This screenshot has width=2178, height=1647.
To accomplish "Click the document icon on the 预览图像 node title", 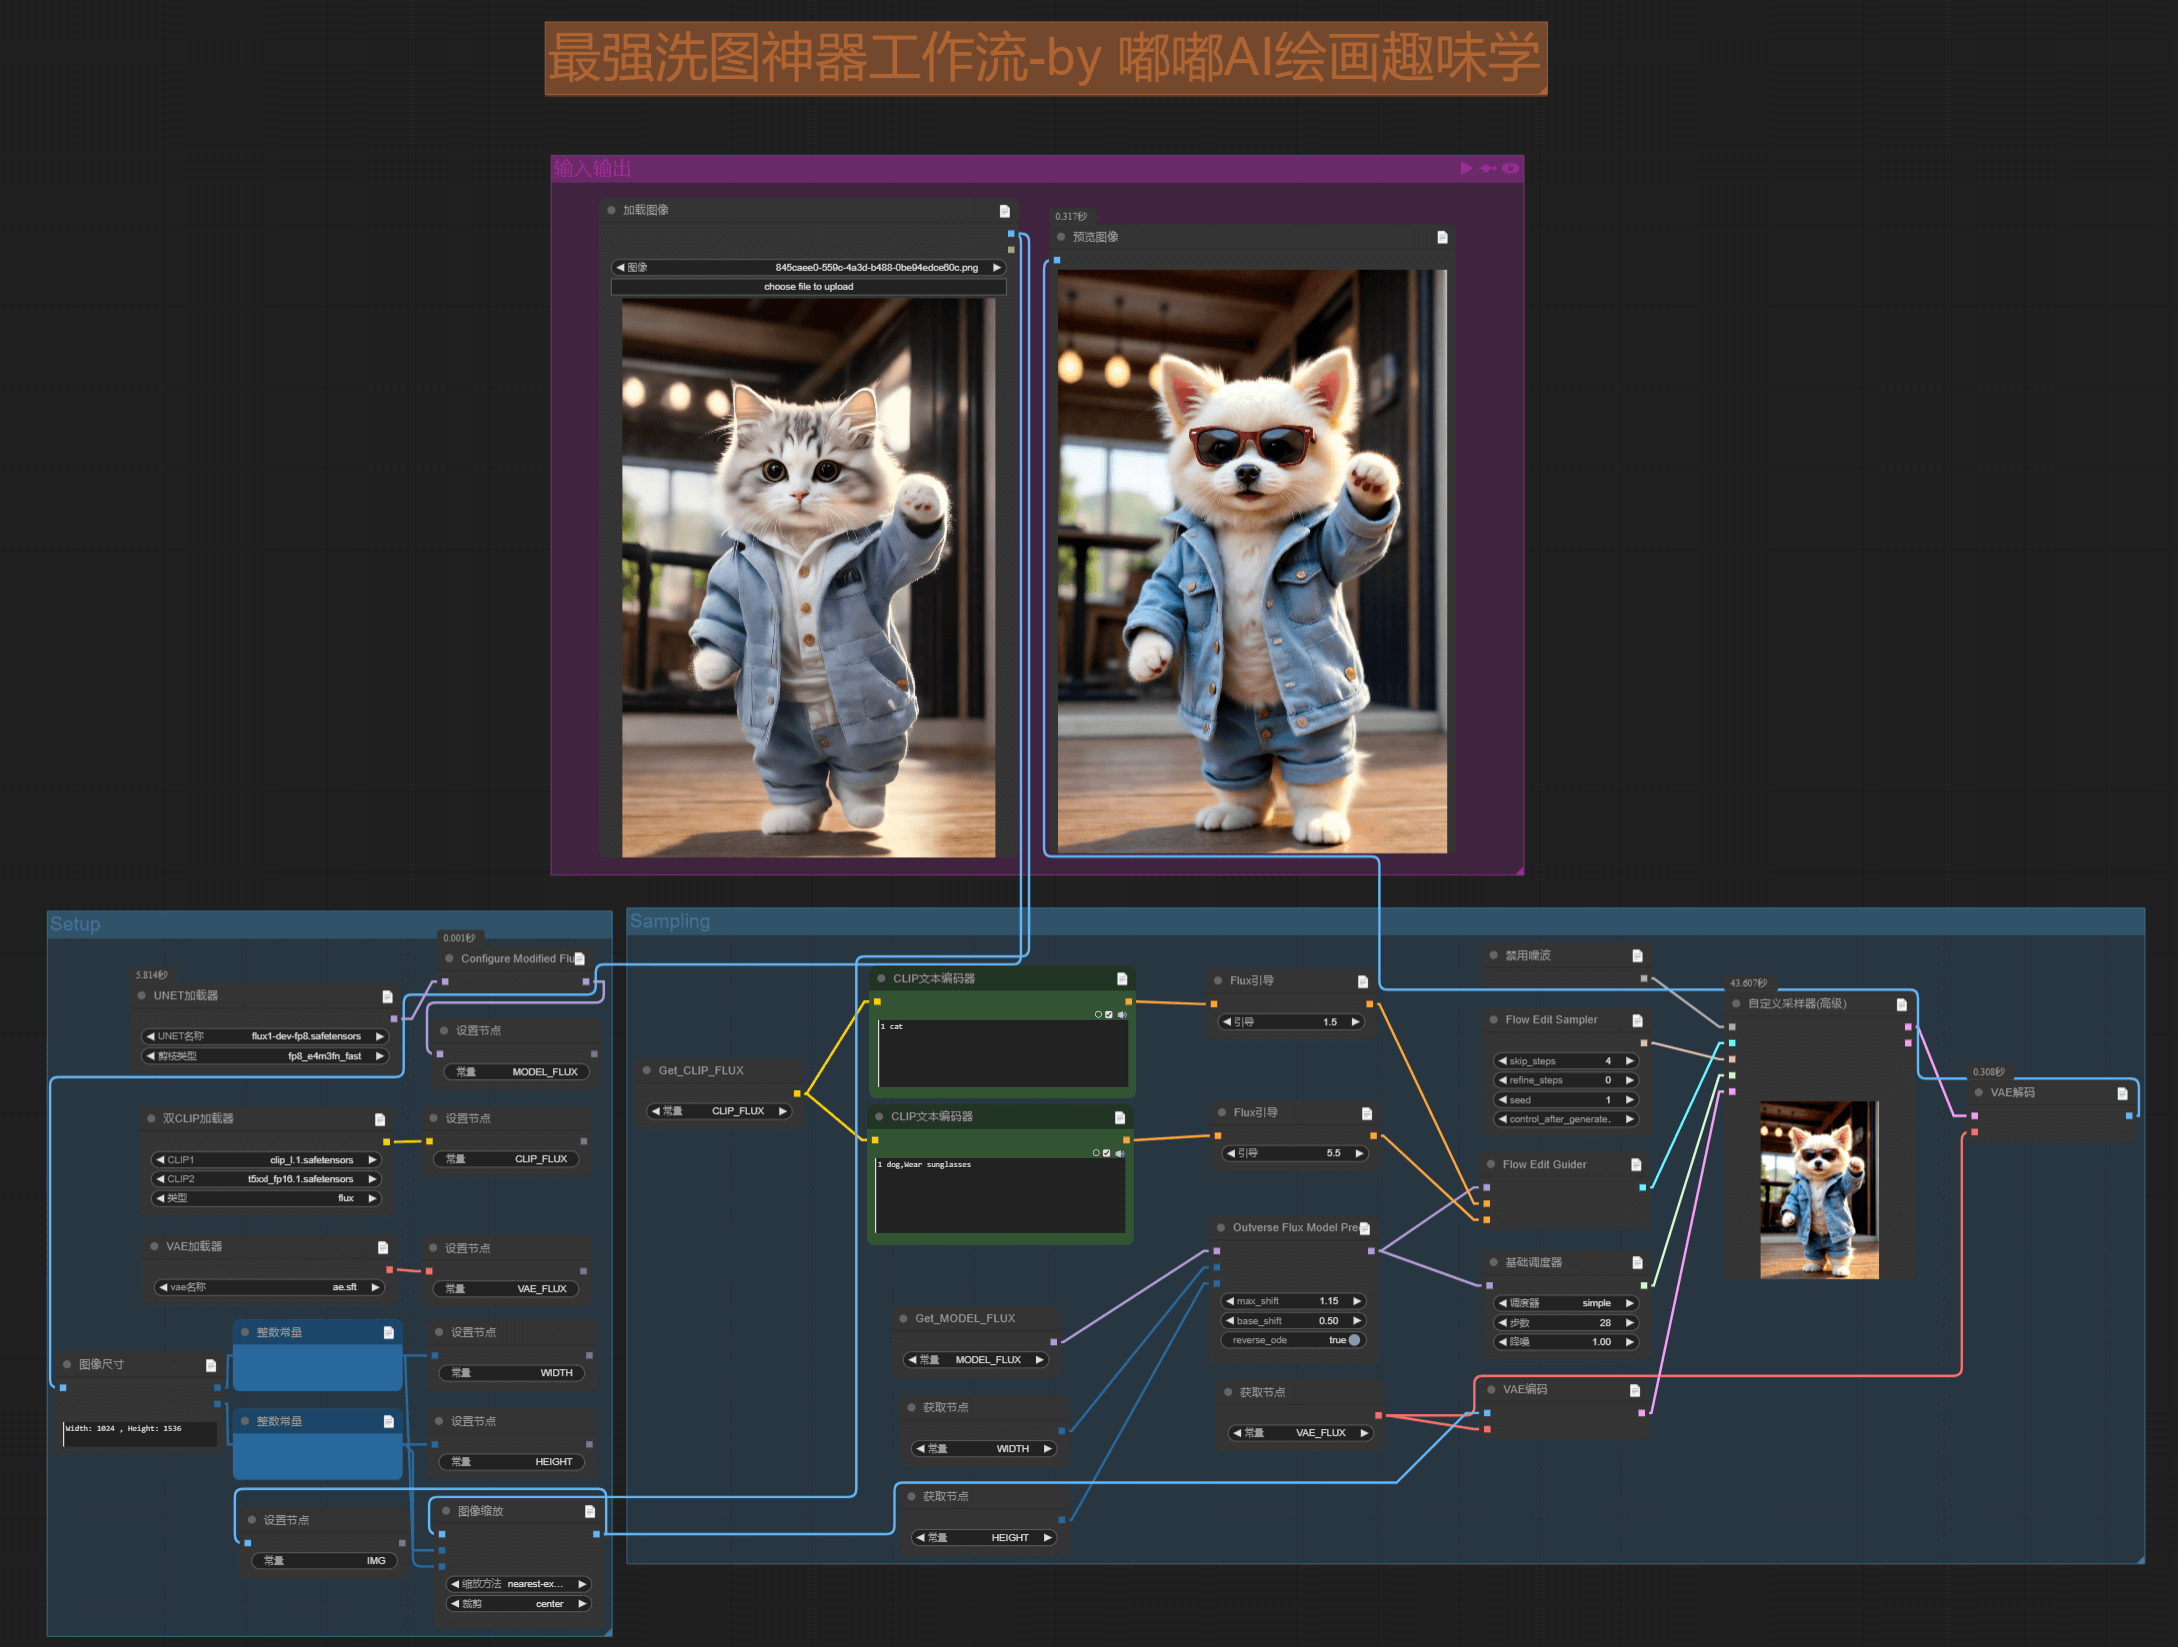I will point(1442,237).
